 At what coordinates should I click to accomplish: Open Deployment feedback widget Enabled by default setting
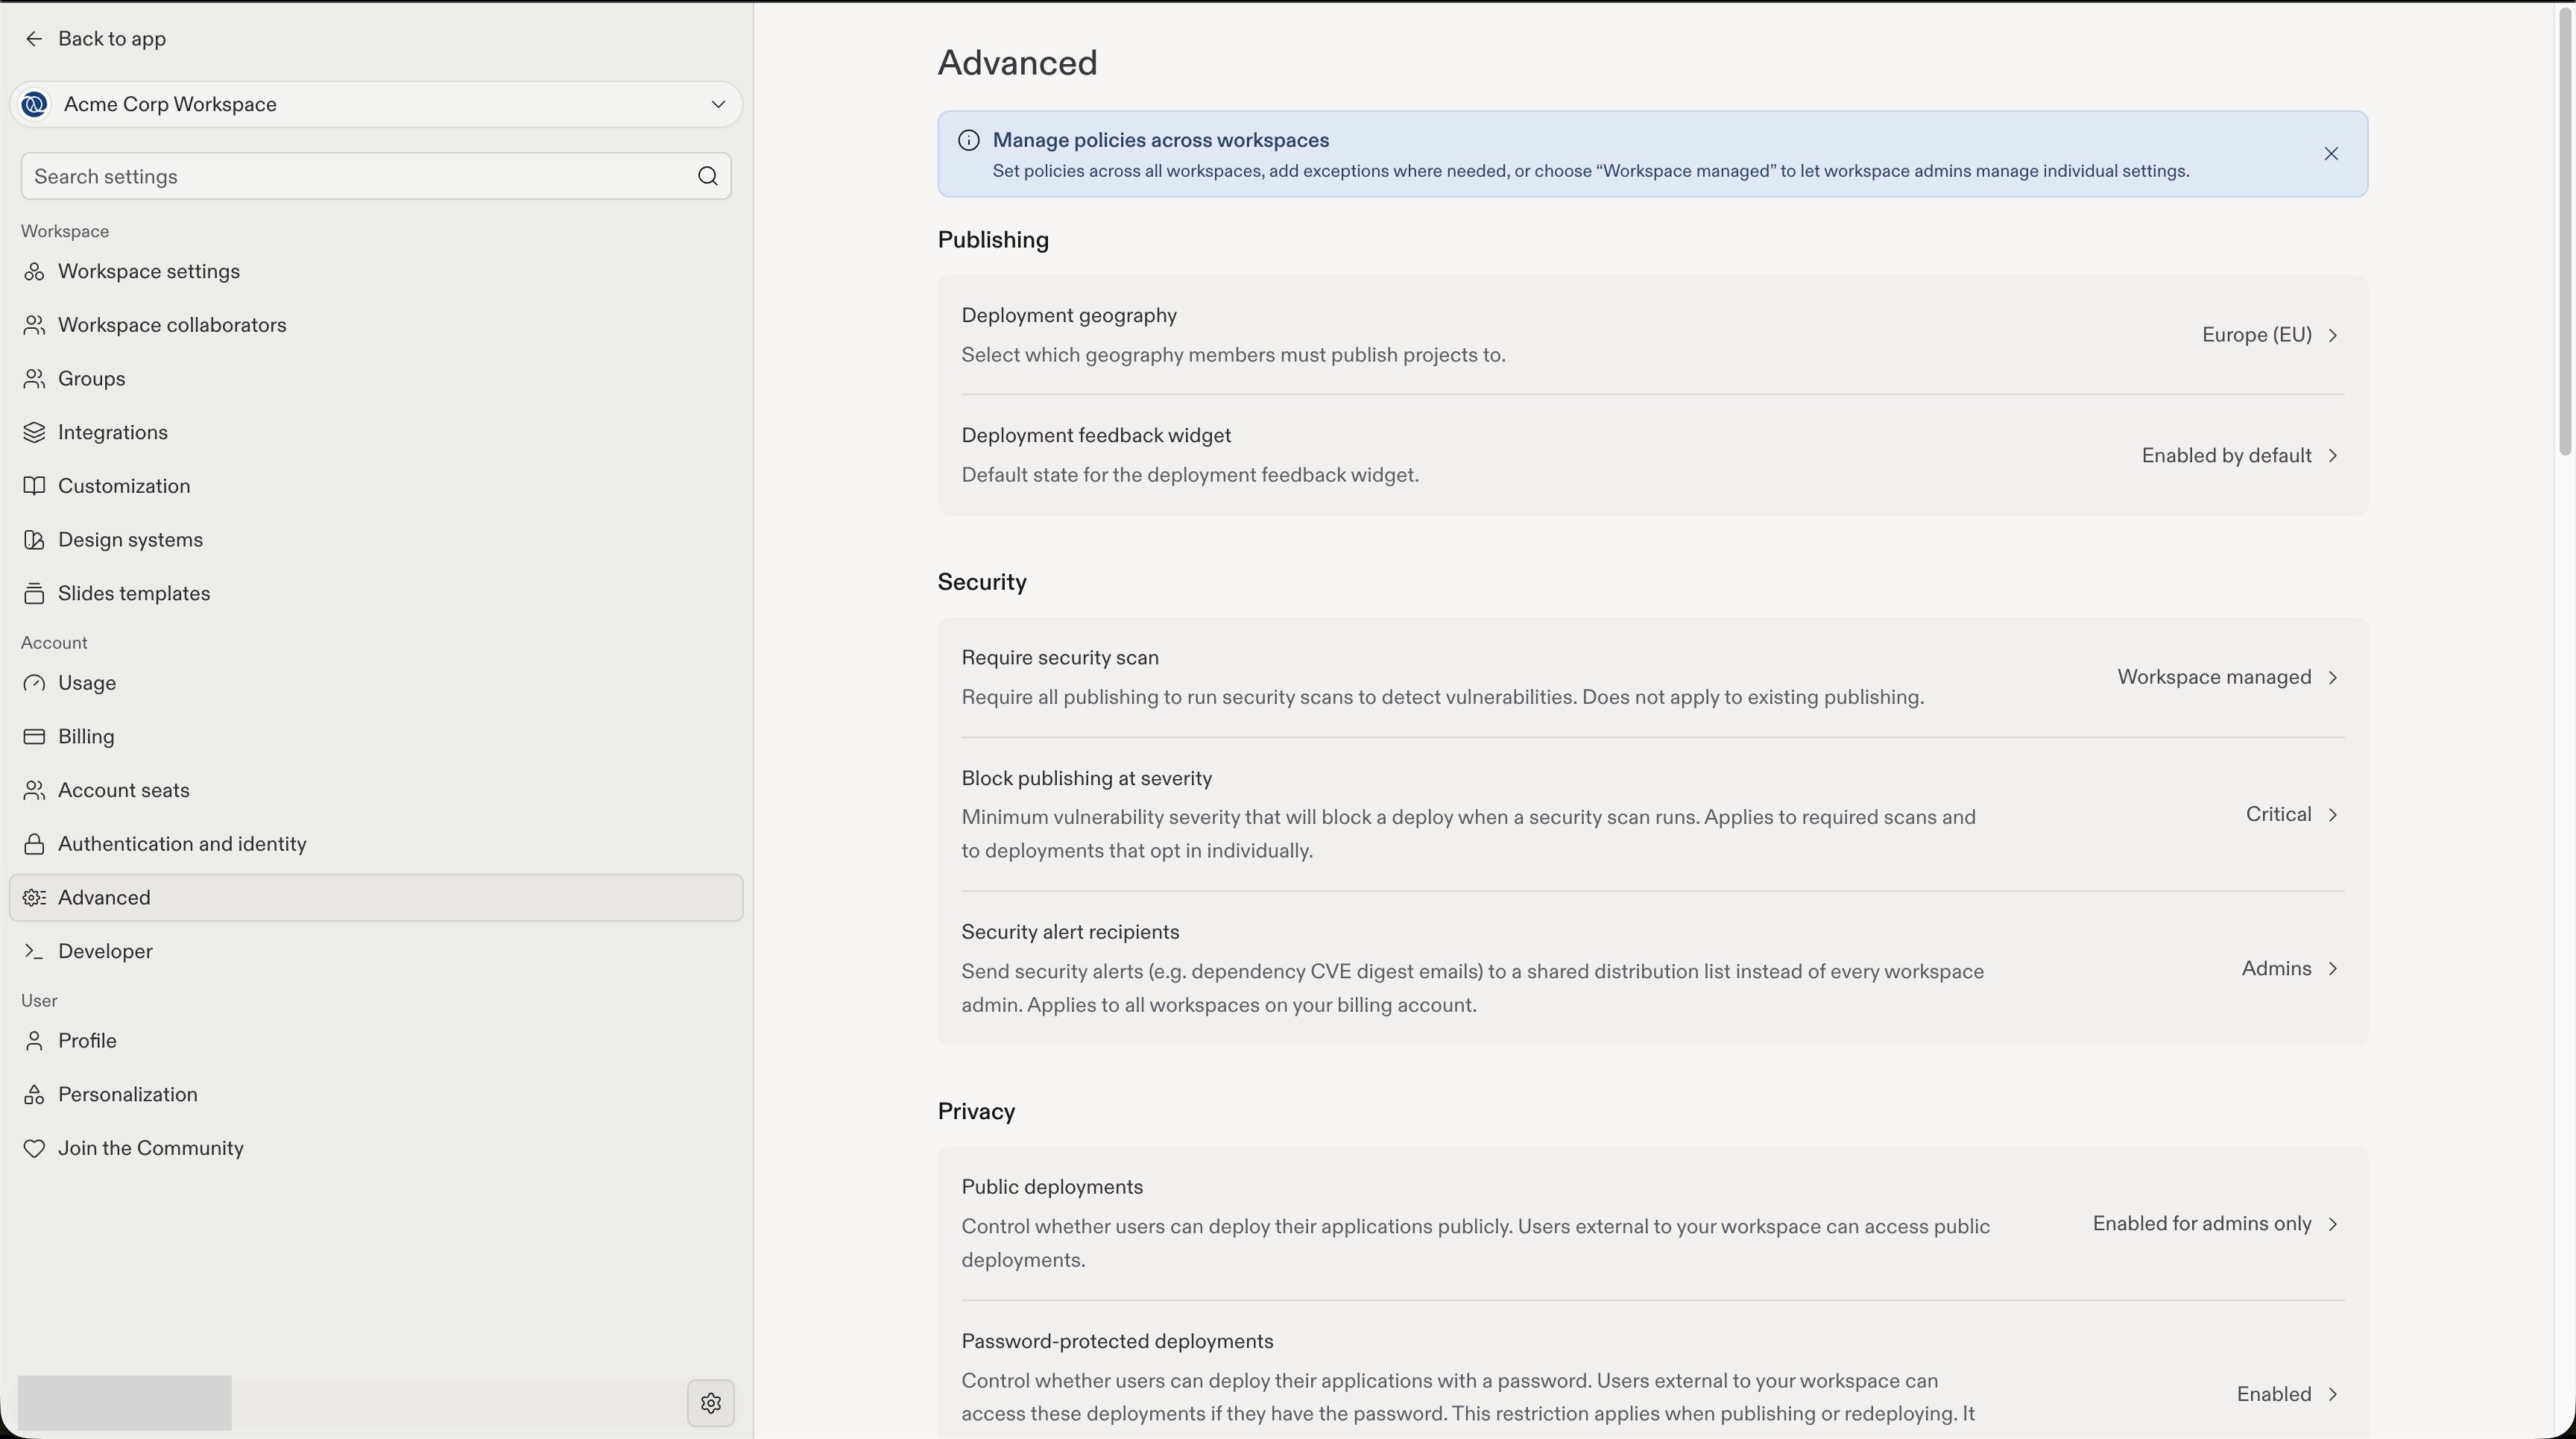click(x=2240, y=456)
